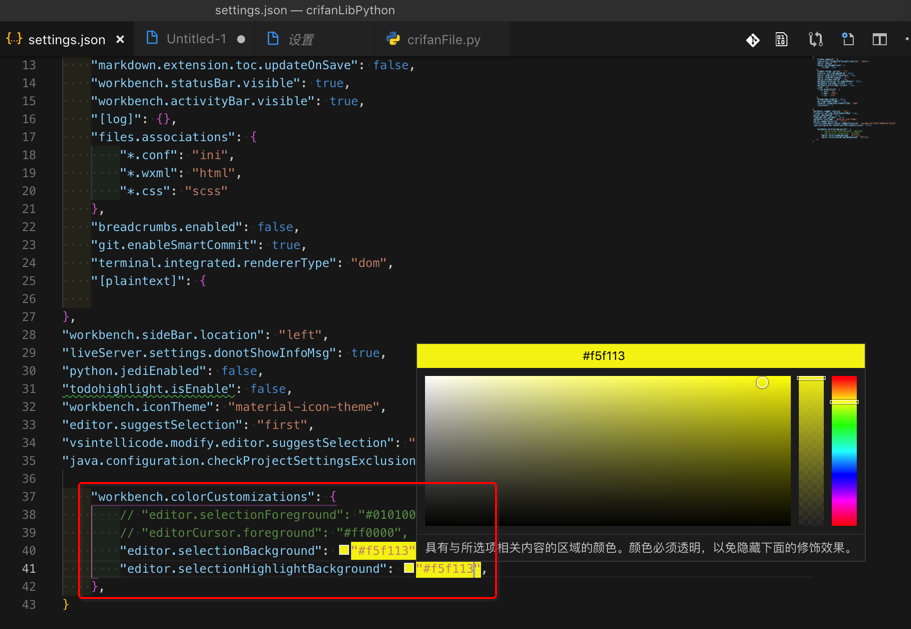The image size is (911, 629).
Task: Switch to the settings.json tab
Action: click(x=66, y=39)
